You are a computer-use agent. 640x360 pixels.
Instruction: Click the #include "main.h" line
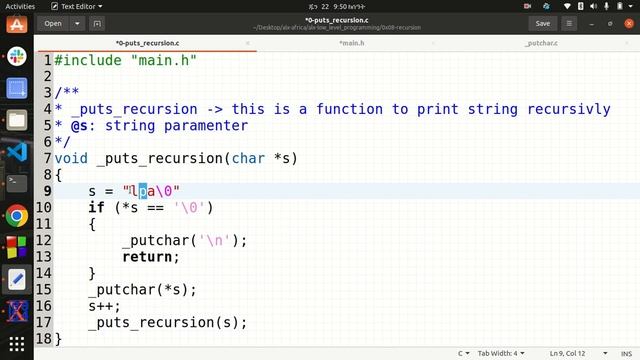tap(126, 60)
